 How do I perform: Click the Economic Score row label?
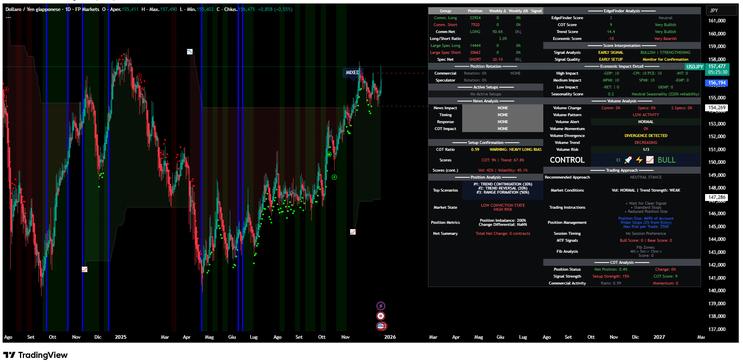(x=567, y=38)
